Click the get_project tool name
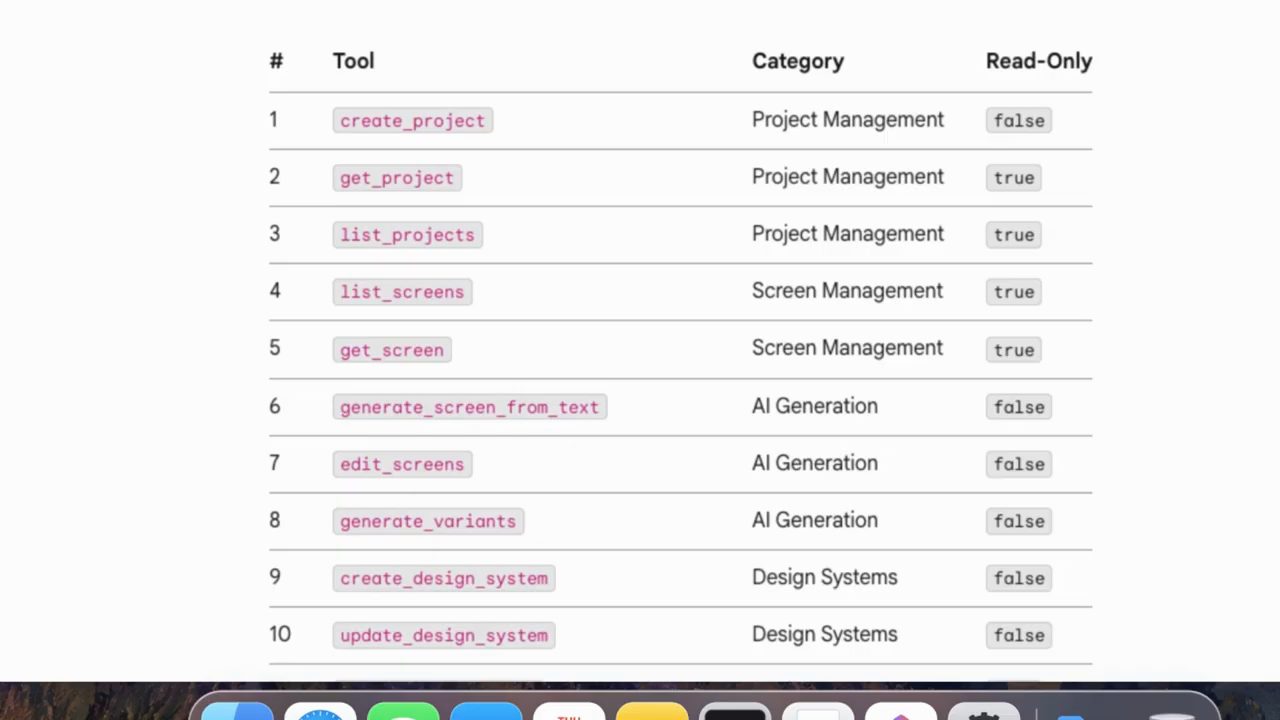The image size is (1280, 720). [x=397, y=177]
